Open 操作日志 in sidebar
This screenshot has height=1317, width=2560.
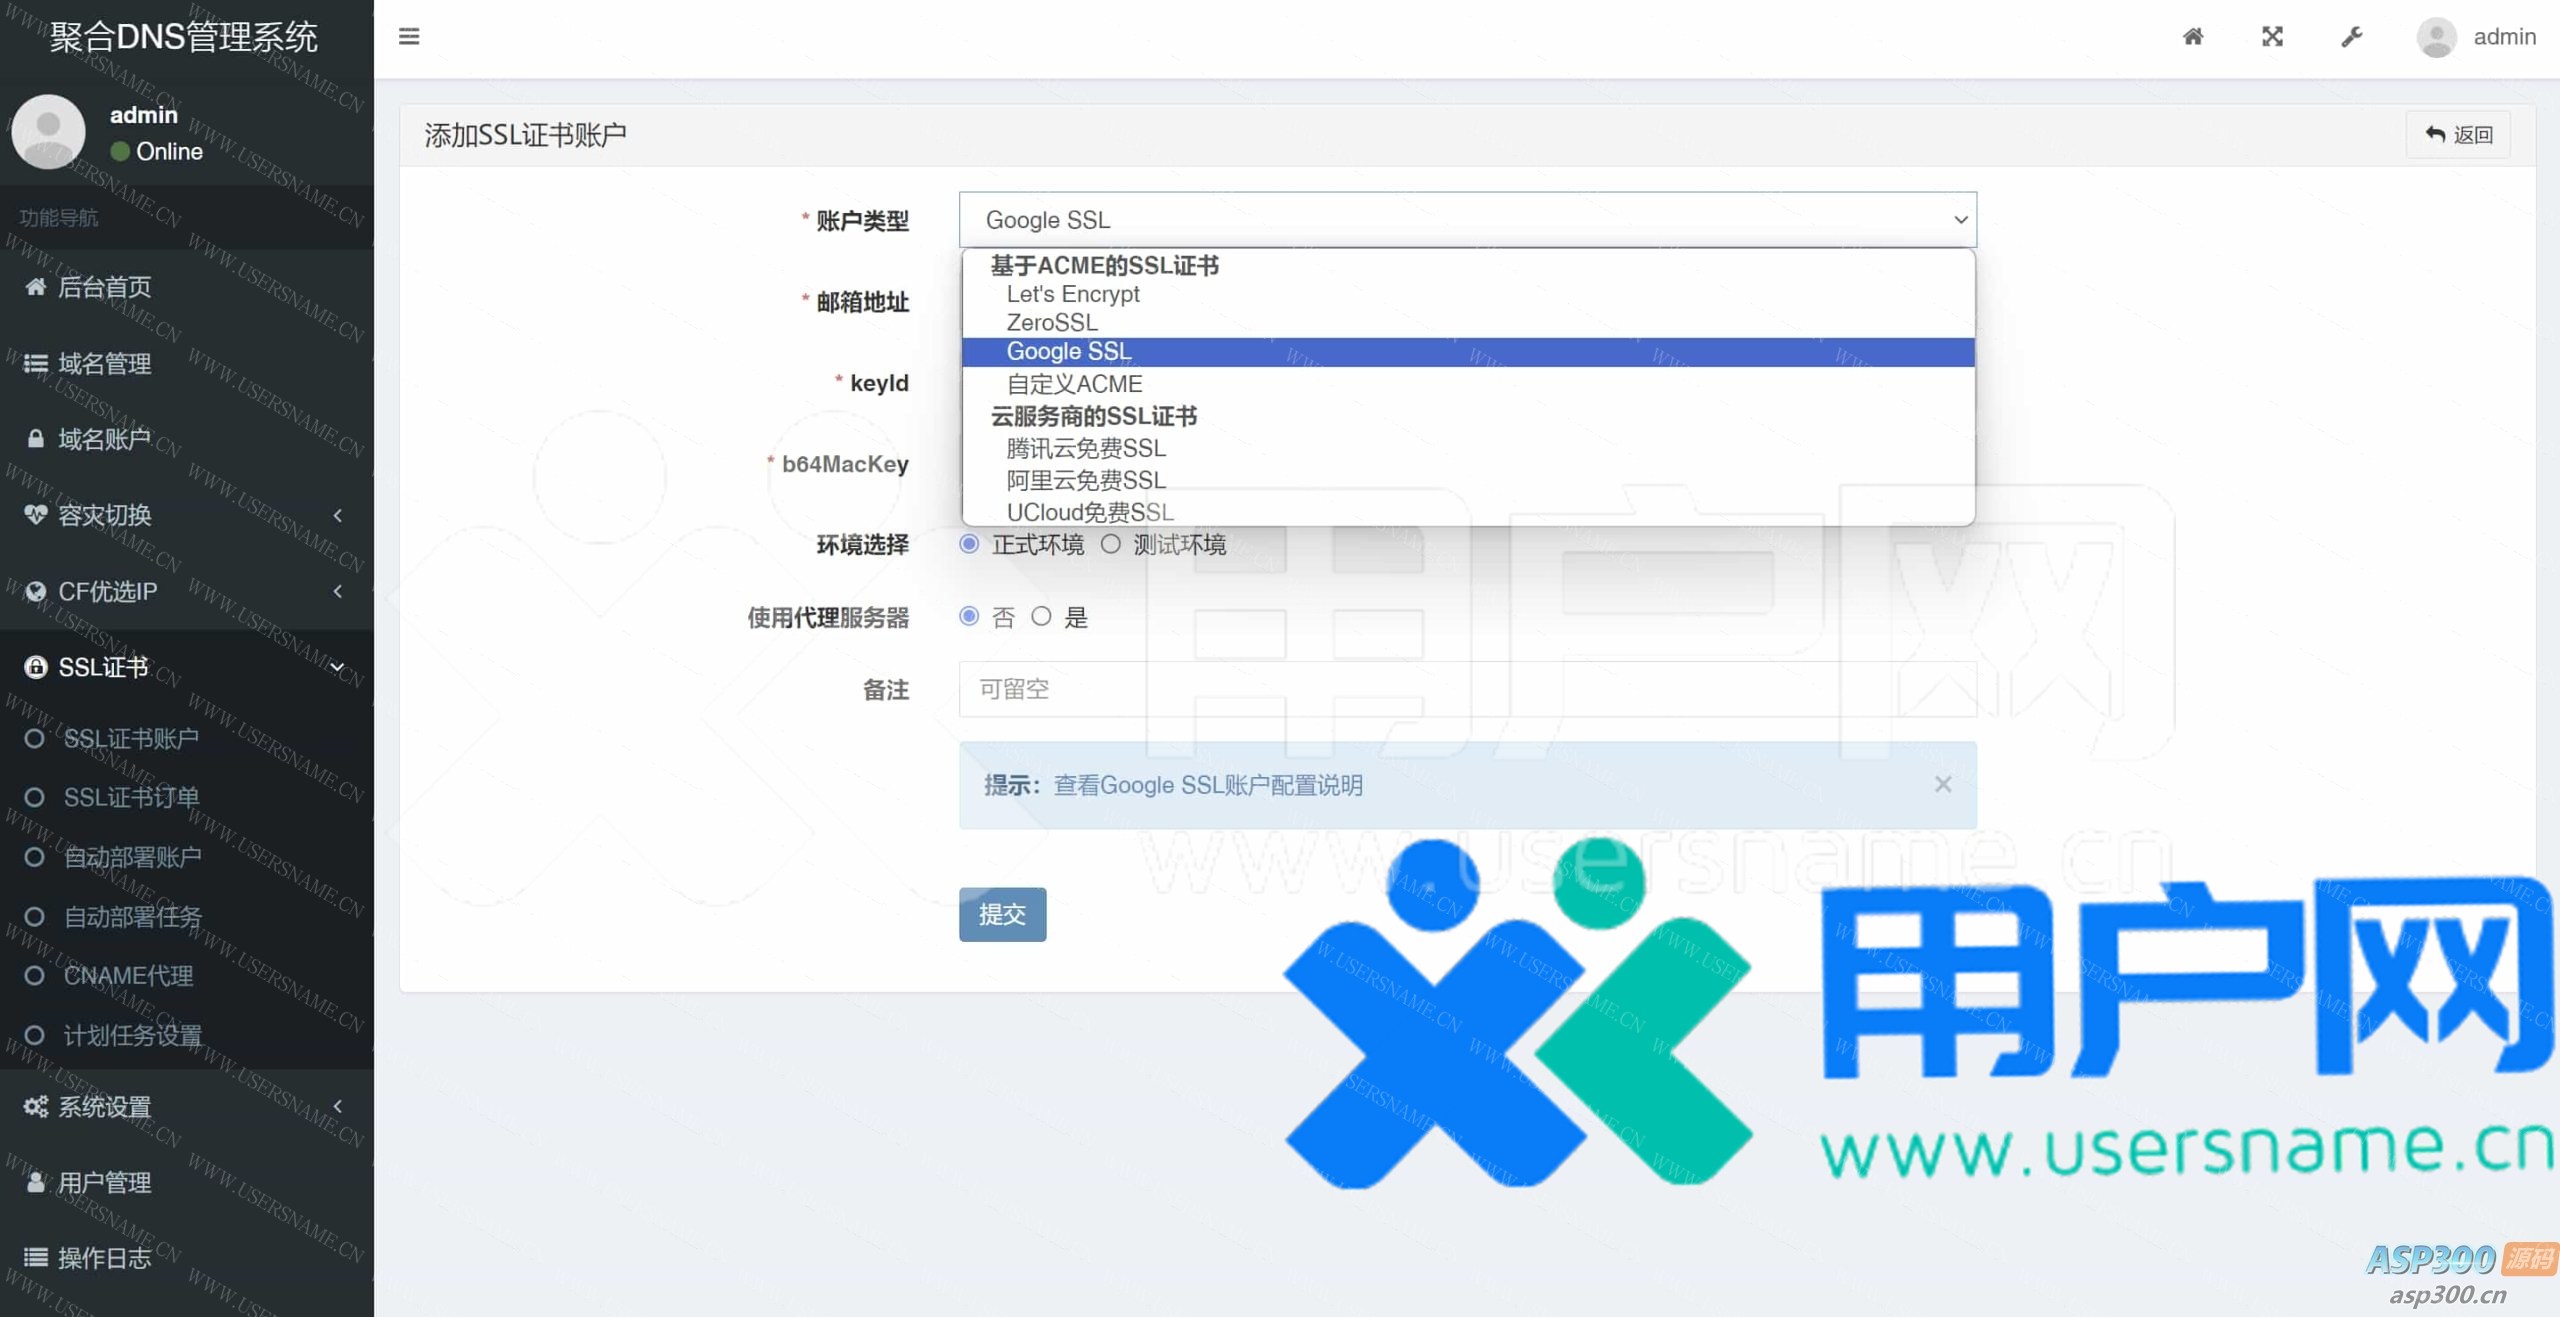click(x=104, y=1258)
